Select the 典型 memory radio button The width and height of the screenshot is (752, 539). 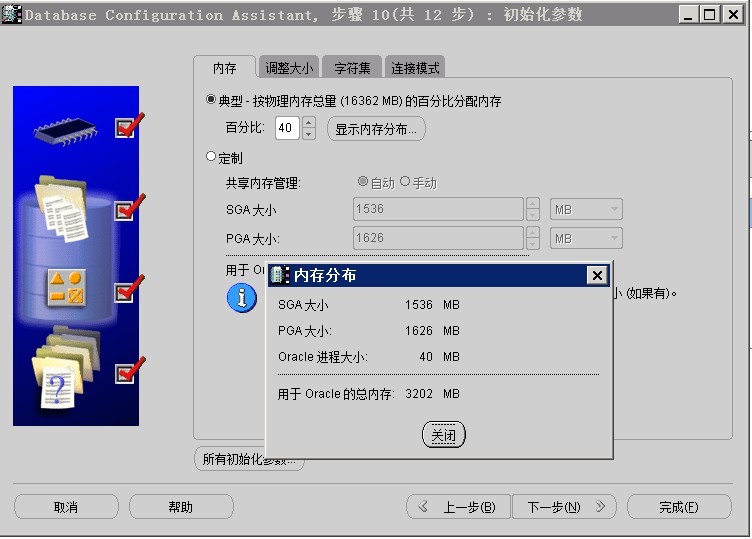tap(211, 100)
